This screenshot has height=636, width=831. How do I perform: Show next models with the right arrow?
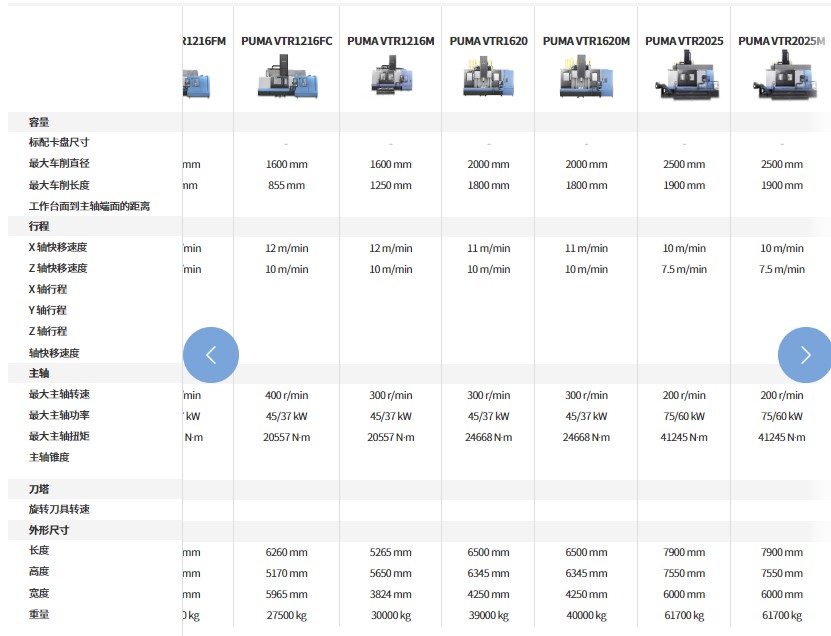(805, 355)
